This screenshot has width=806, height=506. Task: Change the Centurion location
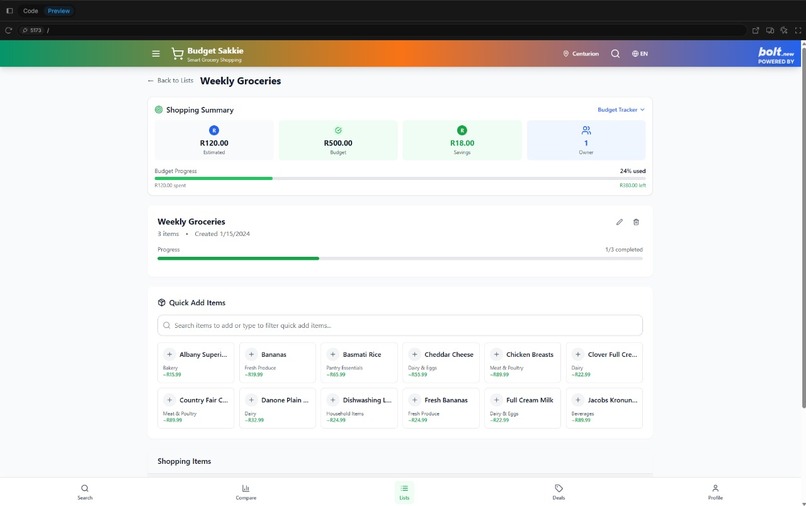pos(581,53)
